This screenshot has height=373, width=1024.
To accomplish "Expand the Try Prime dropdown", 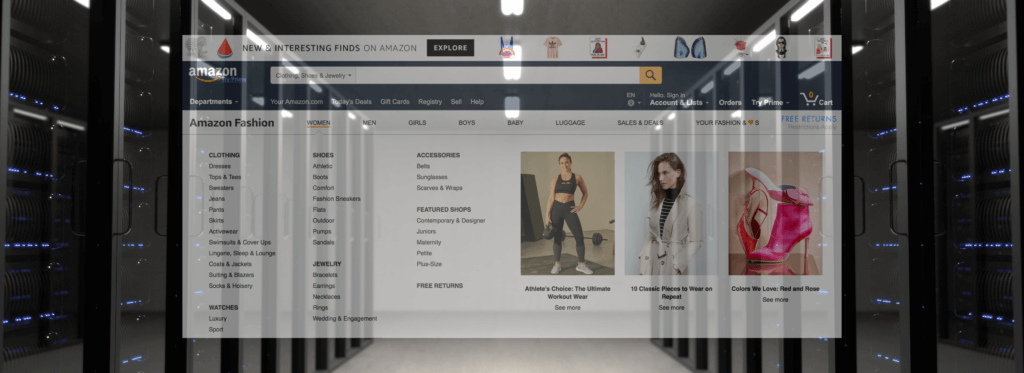I will pyautogui.click(x=770, y=103).
